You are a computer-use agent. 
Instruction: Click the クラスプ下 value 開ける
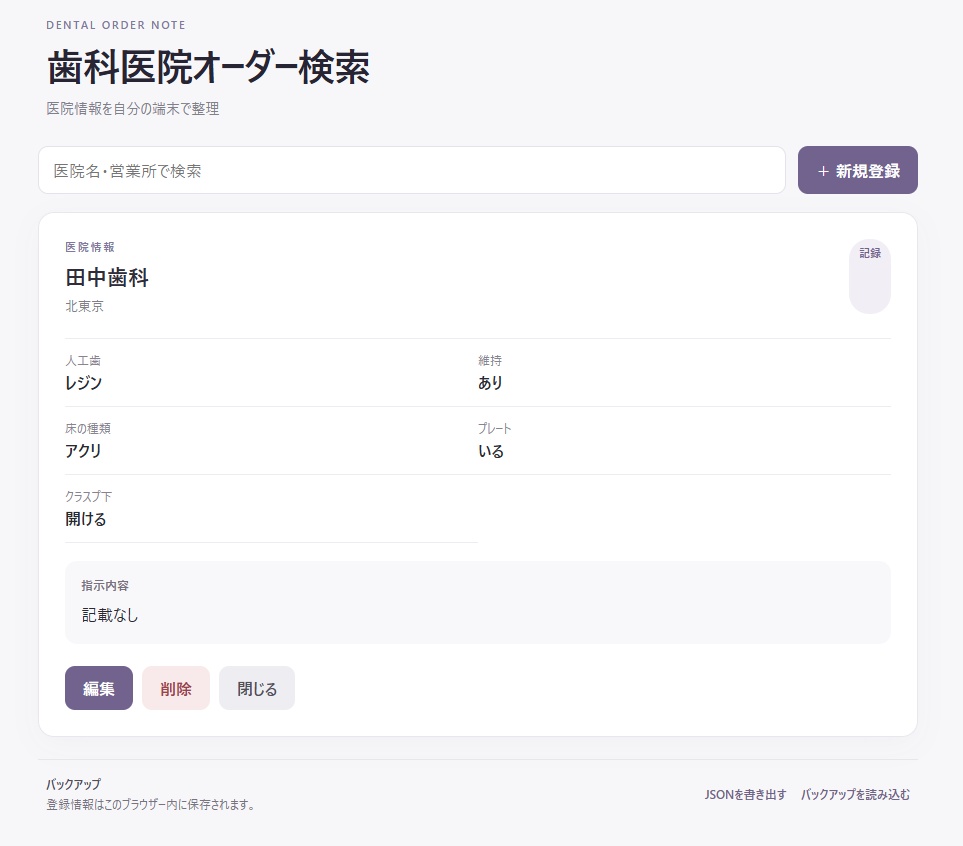coord(86,519)
